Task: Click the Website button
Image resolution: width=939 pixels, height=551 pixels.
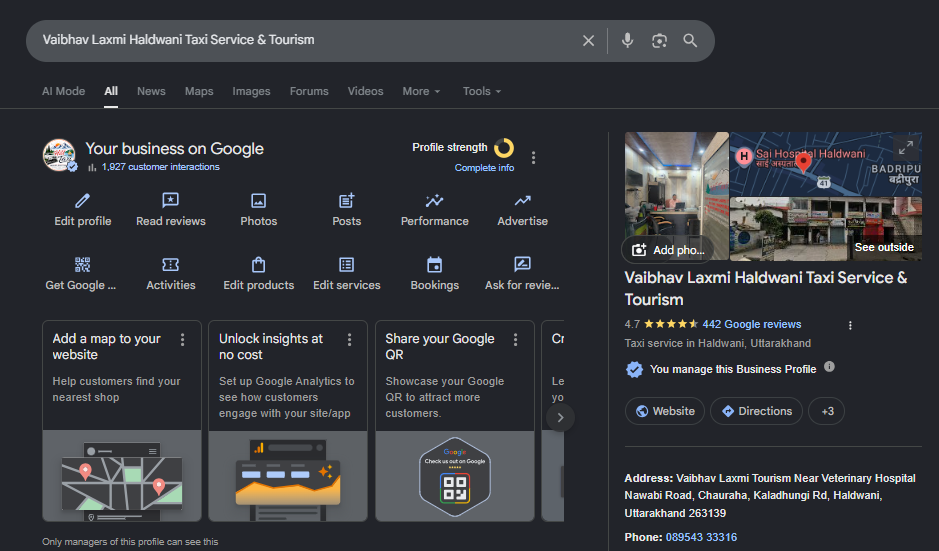Action: (x=665, y=411)
